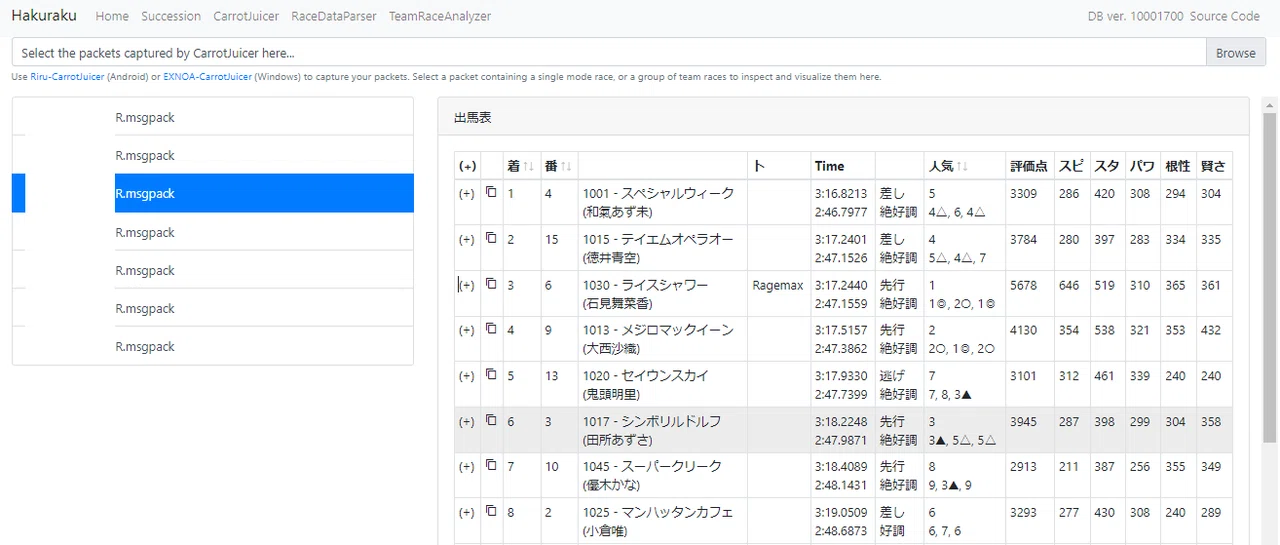Image resolution: width=1280 pixels, height=545 pixels.
Task: Select the second R.msgpack packet
Action: coord(213,155)
